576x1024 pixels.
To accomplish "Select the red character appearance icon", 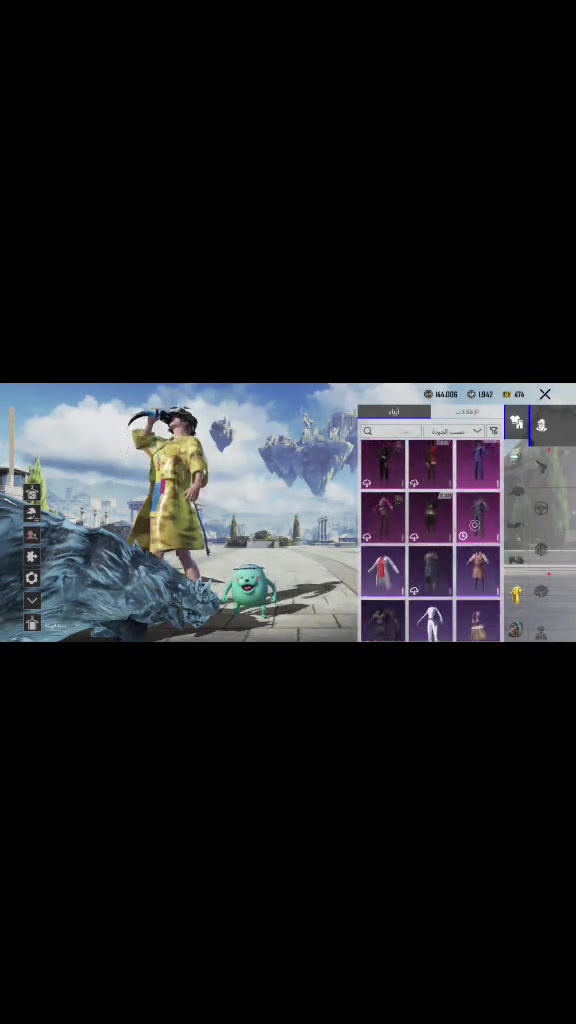I will tap(32, 536).
